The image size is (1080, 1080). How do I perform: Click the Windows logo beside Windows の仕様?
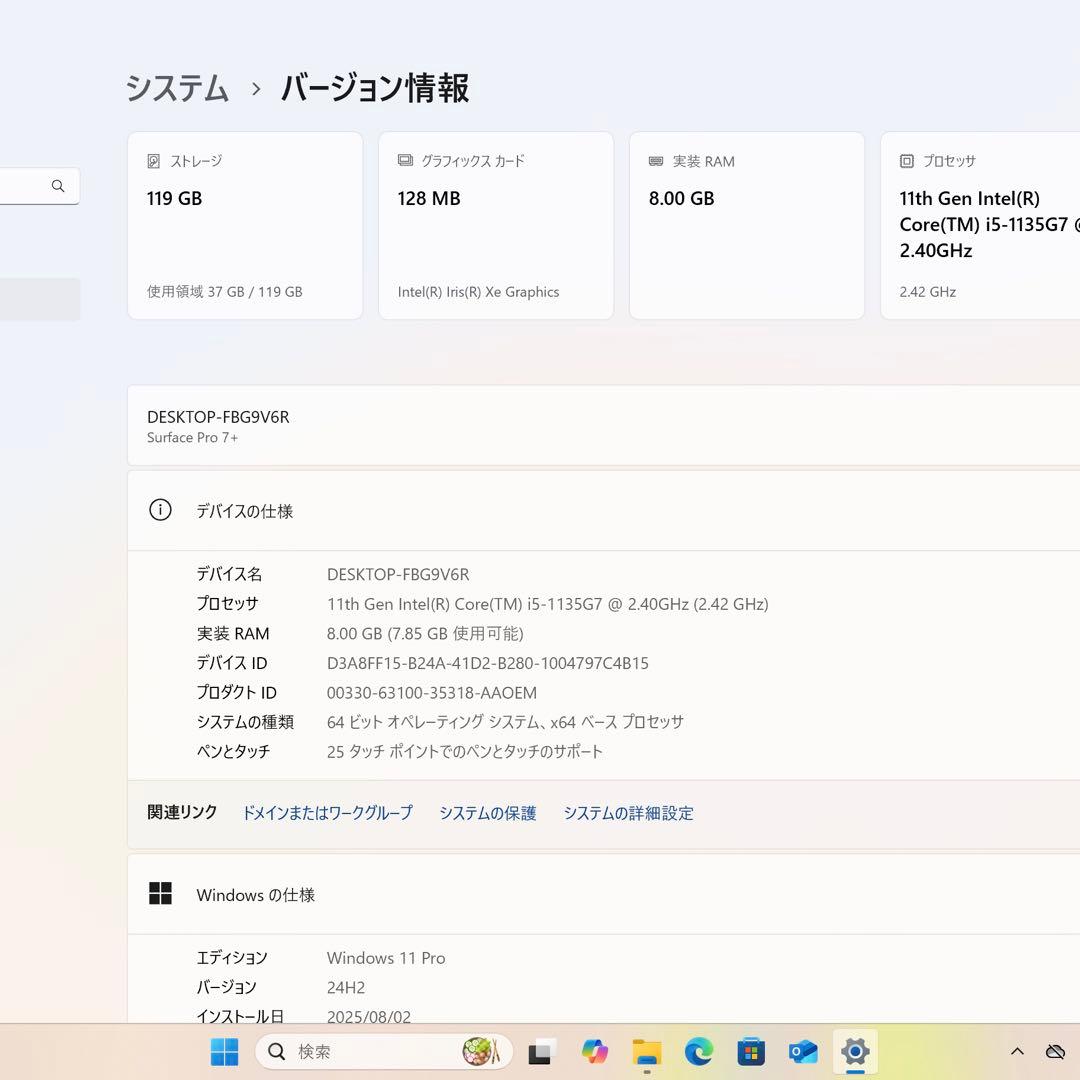tap(160, 893)
